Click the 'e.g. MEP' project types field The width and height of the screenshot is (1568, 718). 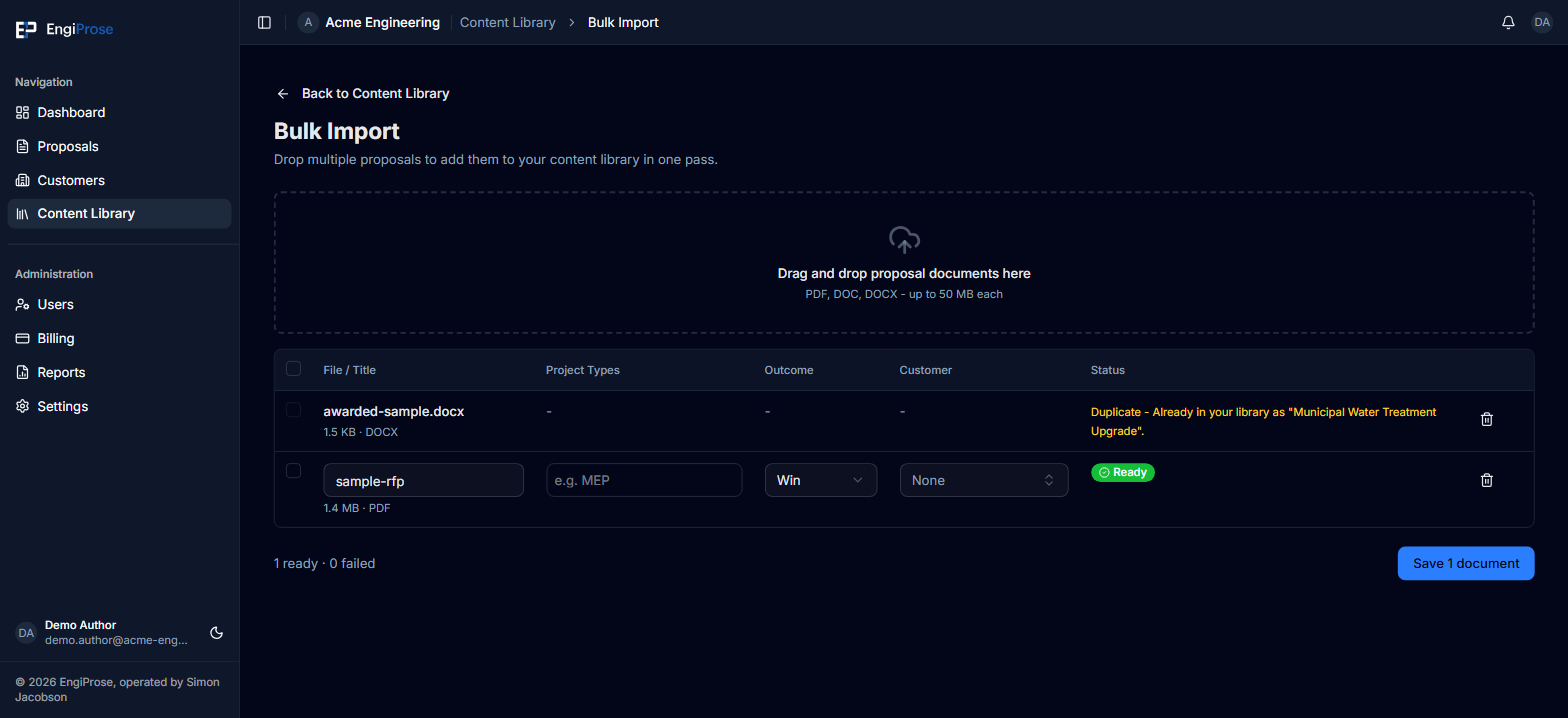click(x=644, y=480)
